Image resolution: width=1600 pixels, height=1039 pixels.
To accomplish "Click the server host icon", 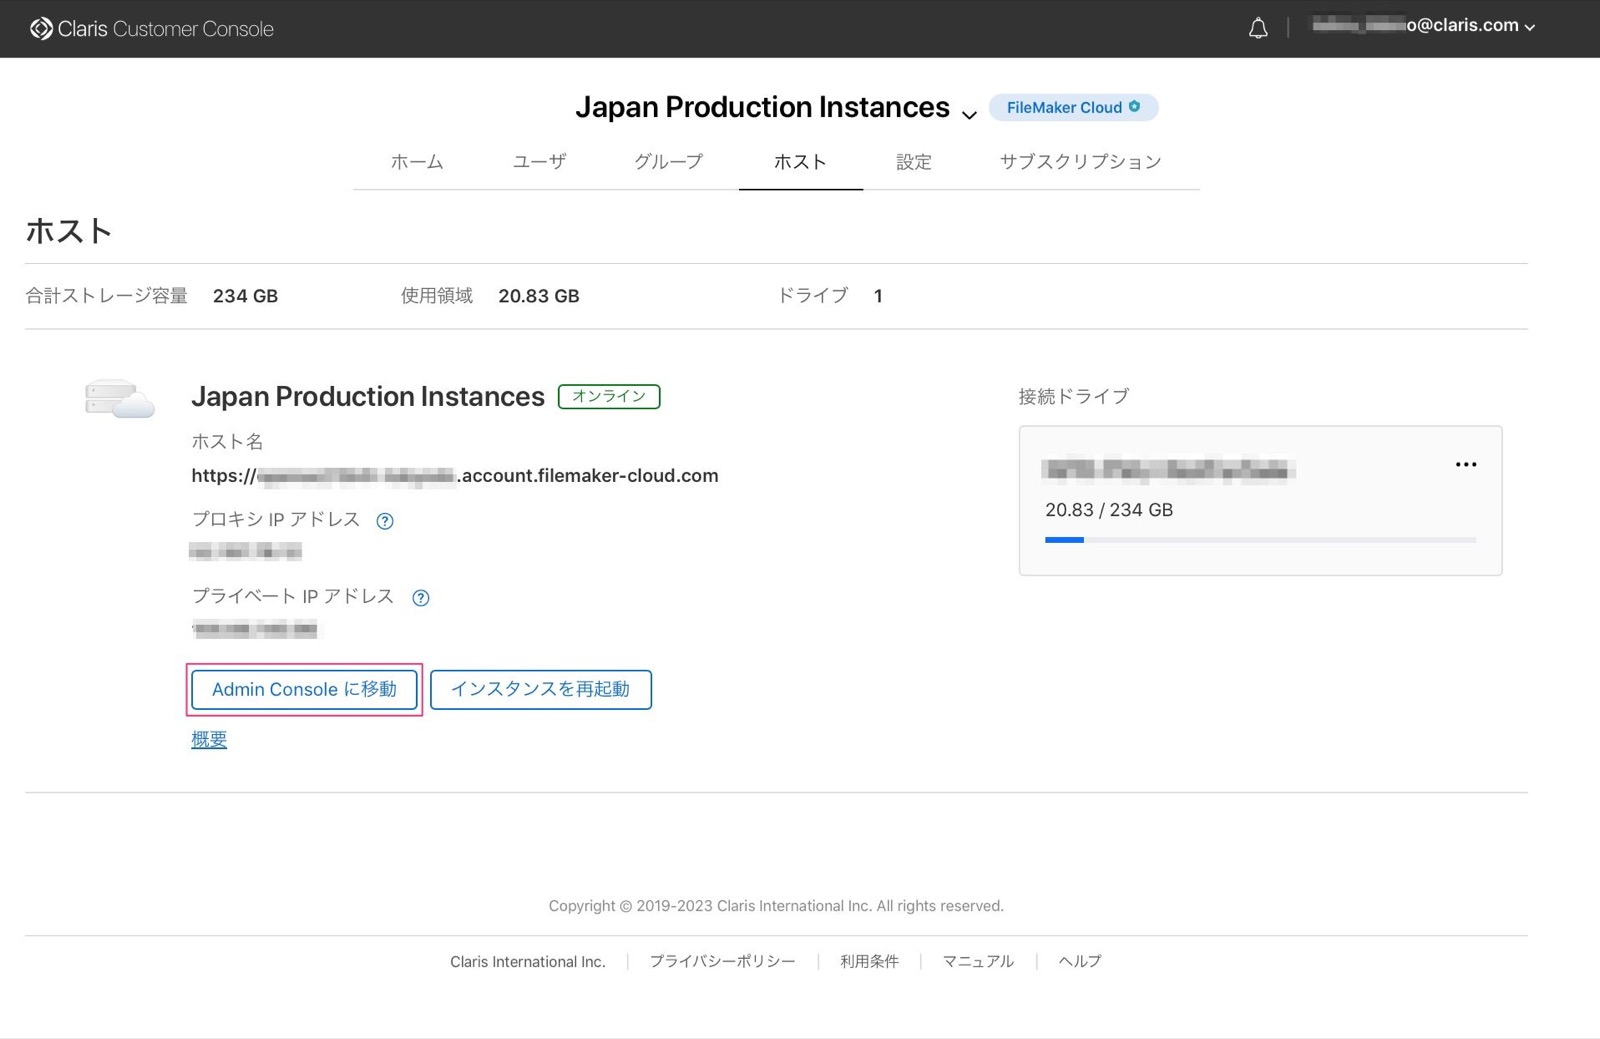I will coord(118,398).
